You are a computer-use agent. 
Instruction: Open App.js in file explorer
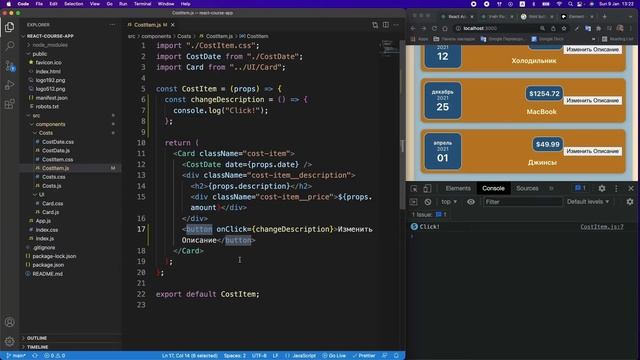pyautogui.click(x=43, y=221)
